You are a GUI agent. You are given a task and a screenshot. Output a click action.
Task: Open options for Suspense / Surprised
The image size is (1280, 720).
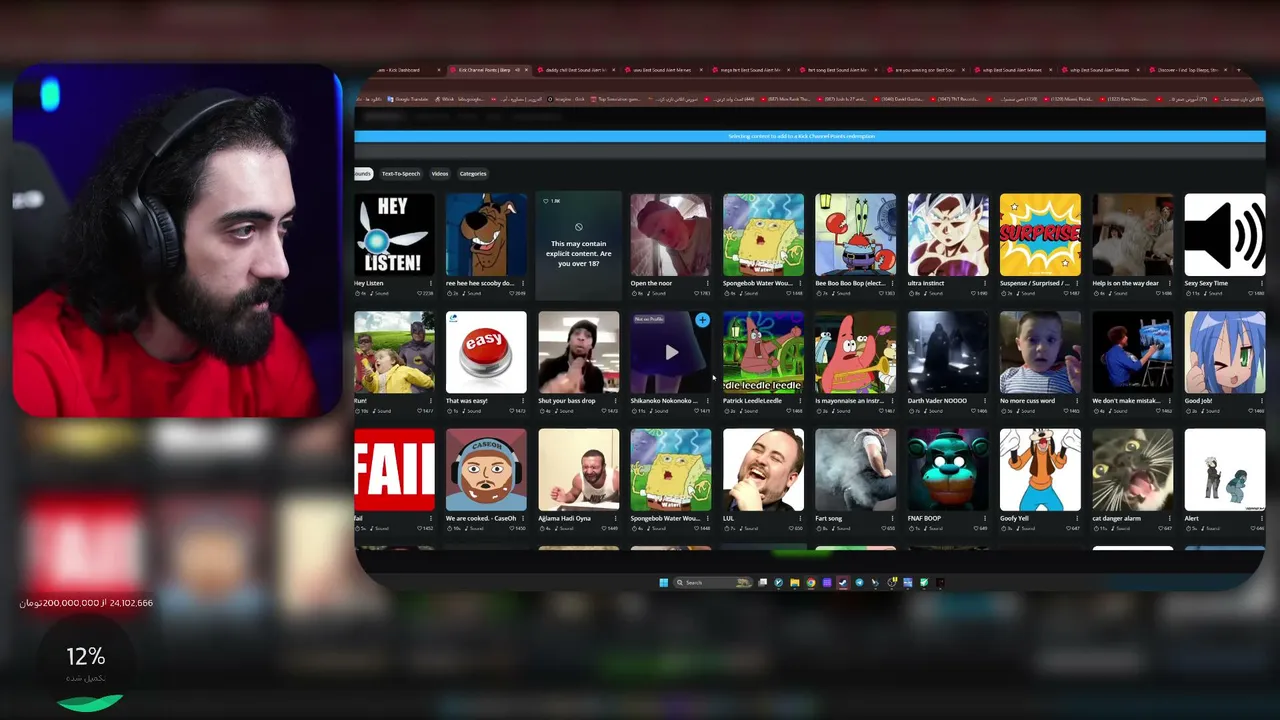1077,283
